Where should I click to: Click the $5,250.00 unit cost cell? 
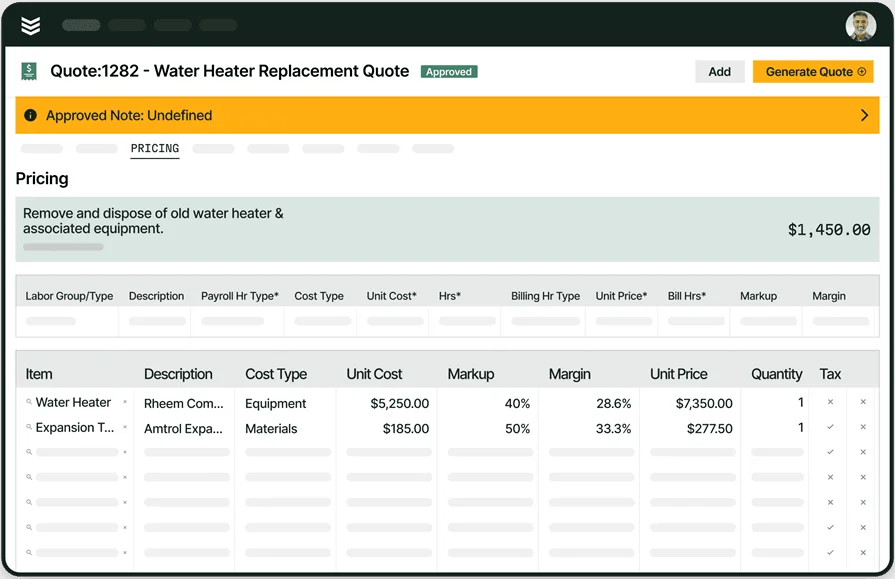coord(400,404)
